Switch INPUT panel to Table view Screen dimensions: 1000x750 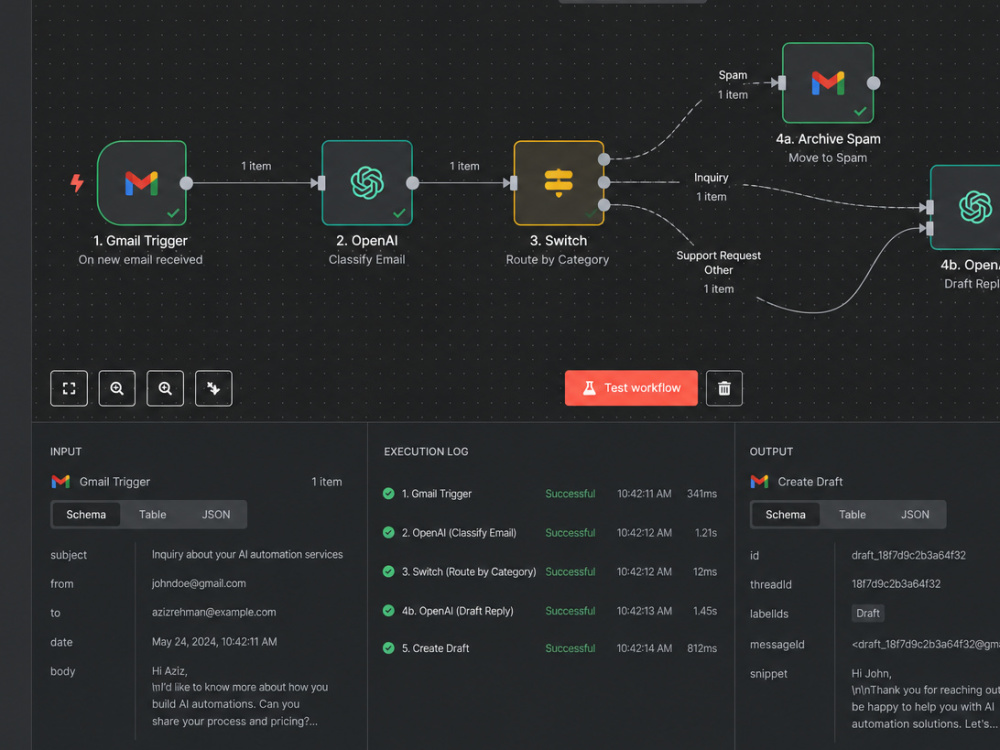[x=152, y=515]
